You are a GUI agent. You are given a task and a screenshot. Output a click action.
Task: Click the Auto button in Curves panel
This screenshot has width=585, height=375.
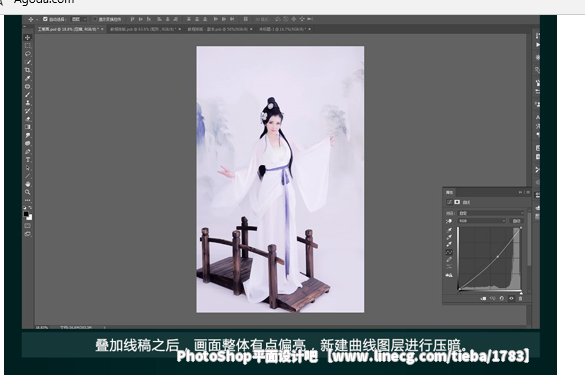pyautogui.click(x=516, y=221)
